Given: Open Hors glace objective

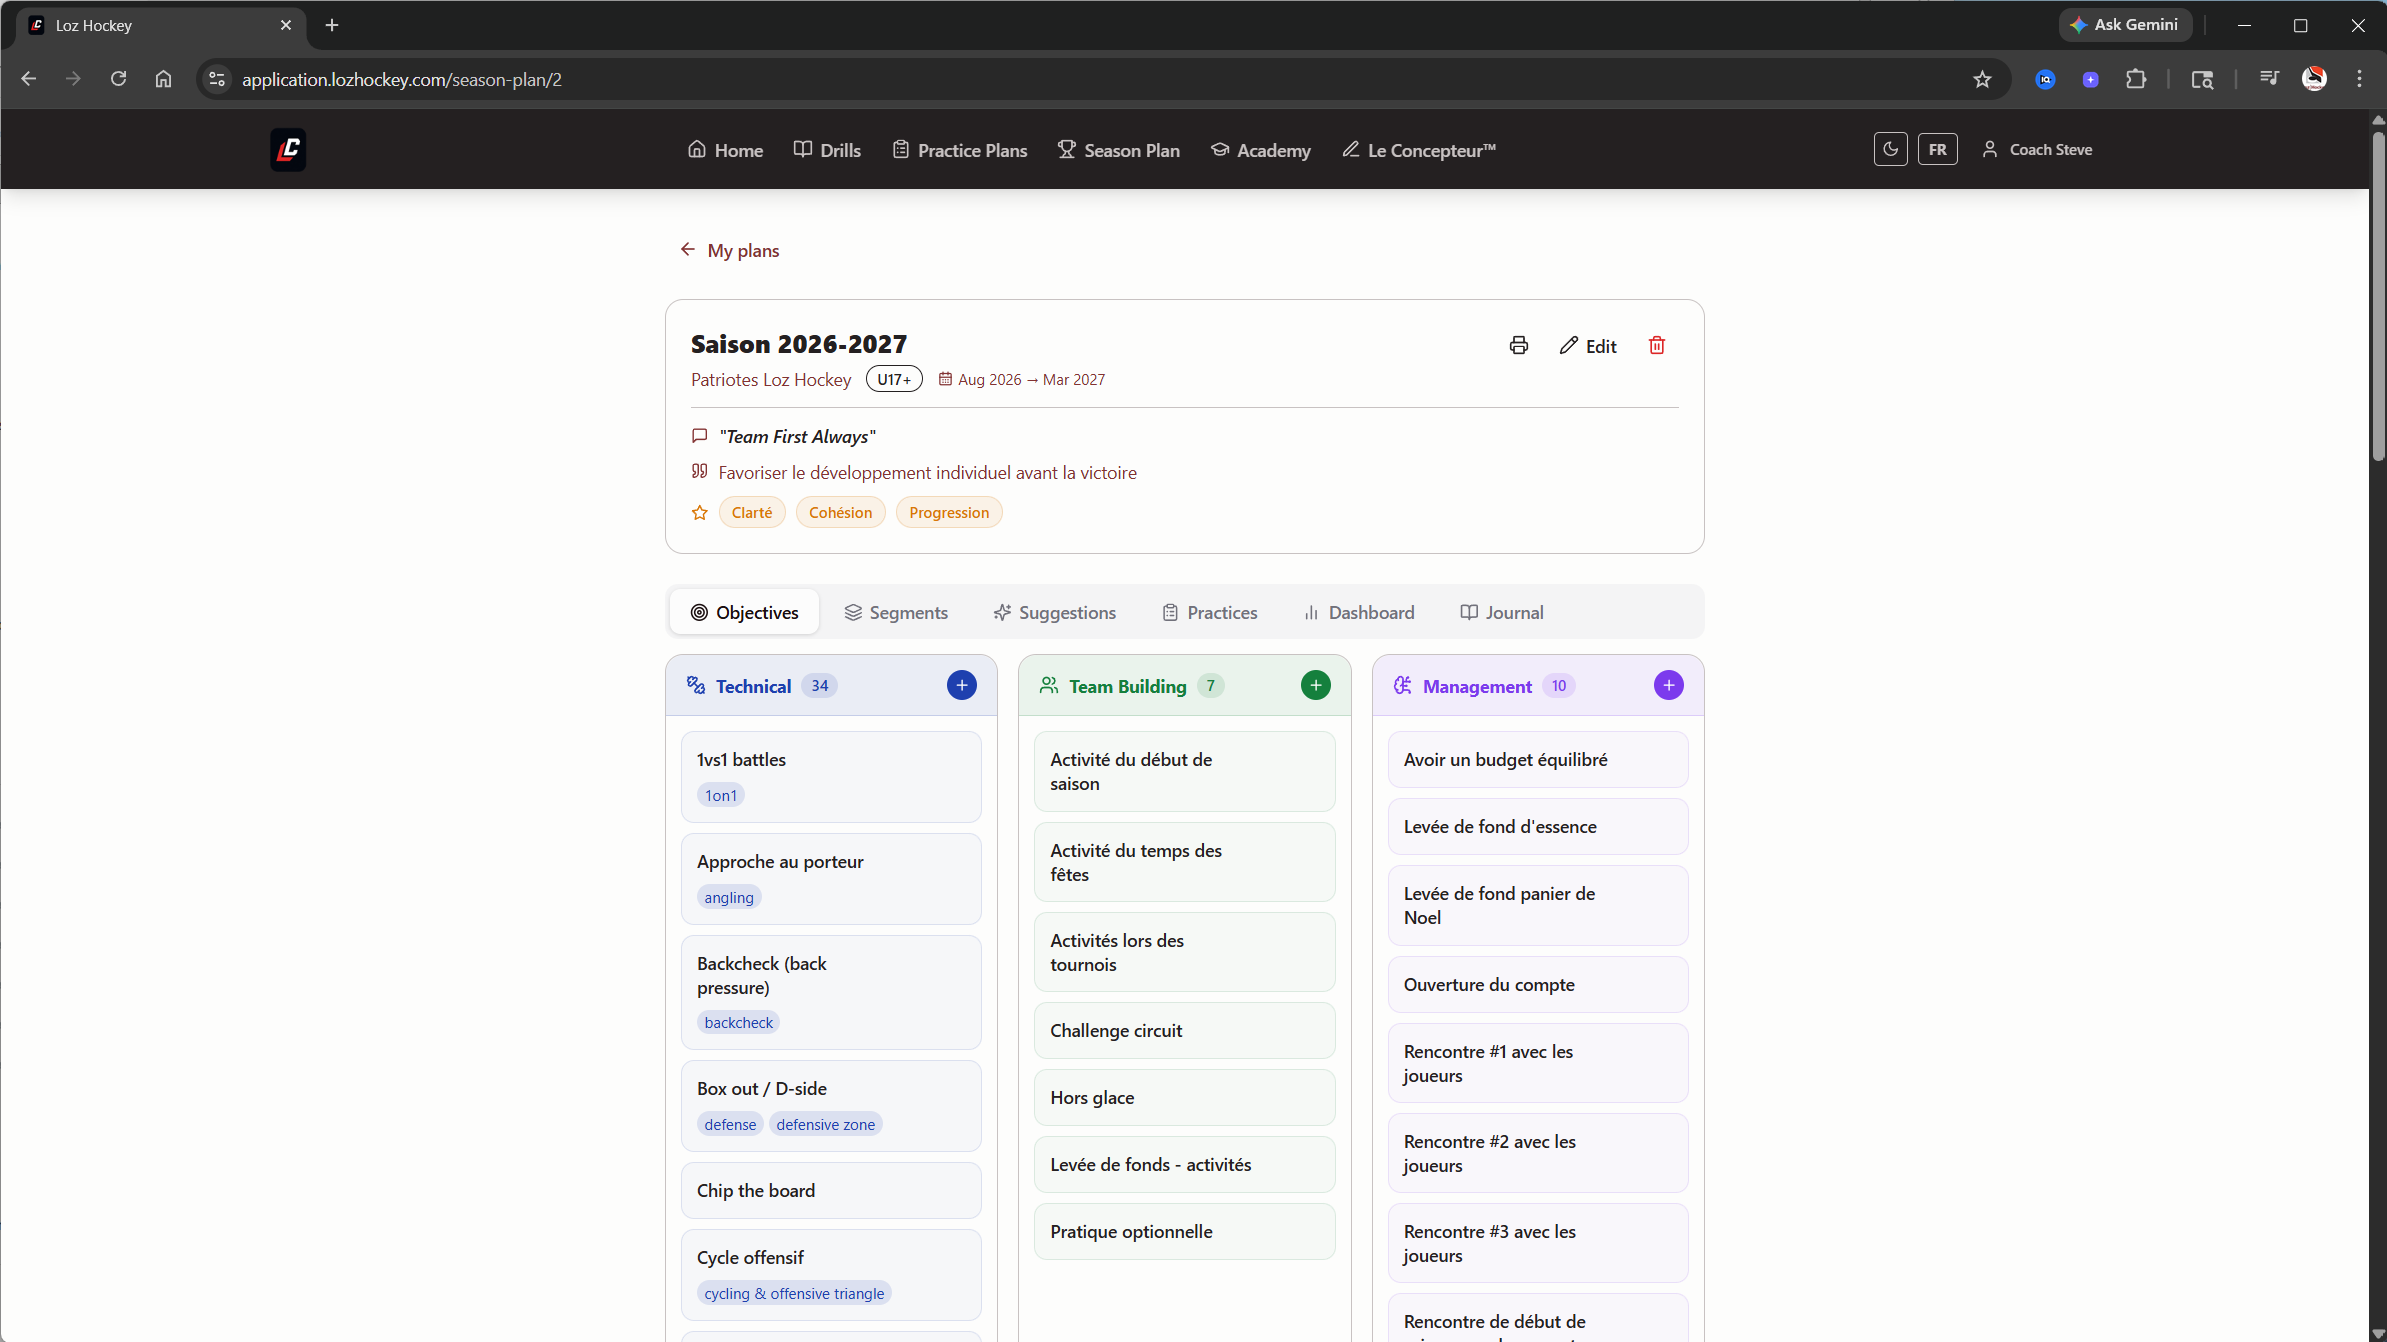Looking at the screenshot, I should coord(1185,1098).
